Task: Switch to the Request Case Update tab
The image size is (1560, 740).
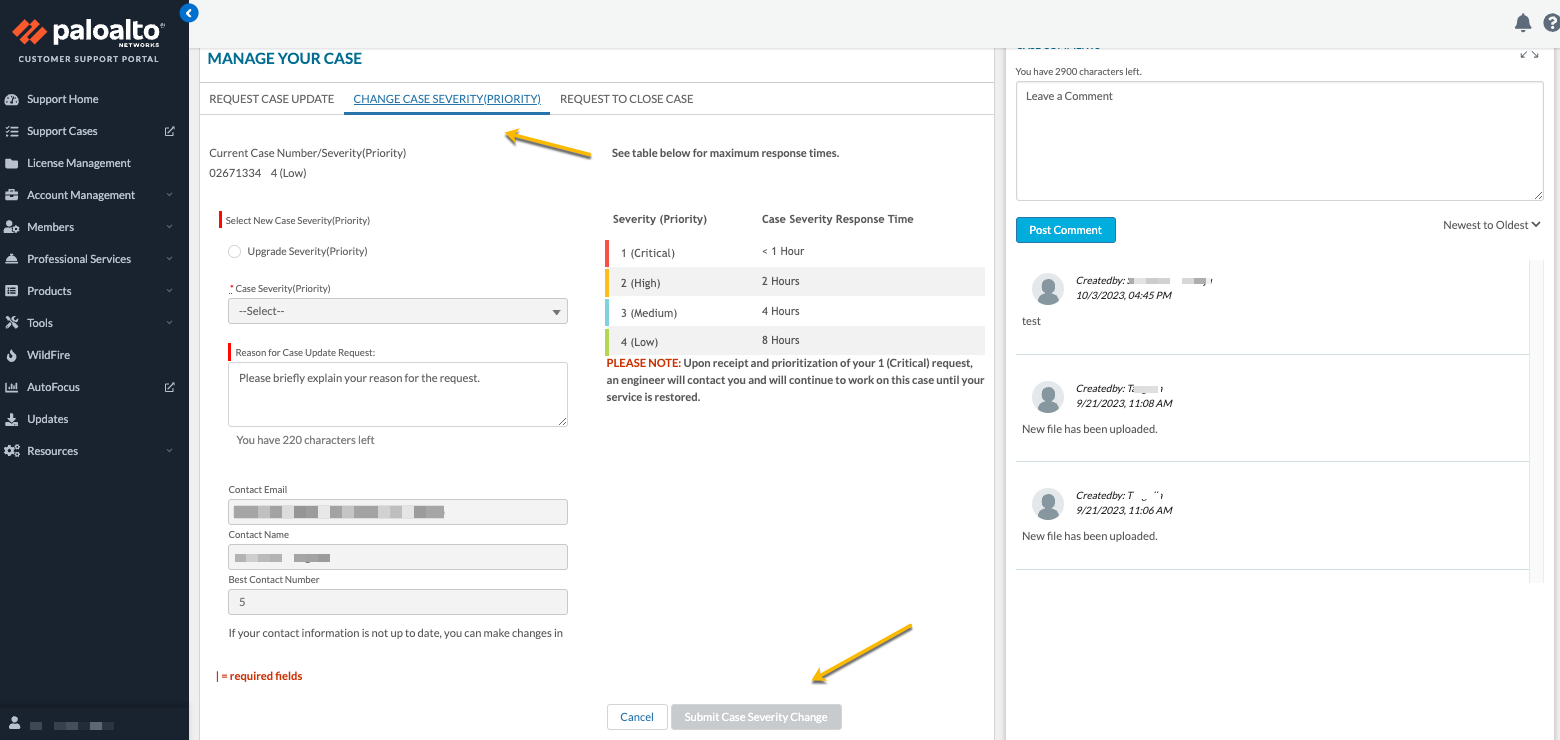Action: 270,98
